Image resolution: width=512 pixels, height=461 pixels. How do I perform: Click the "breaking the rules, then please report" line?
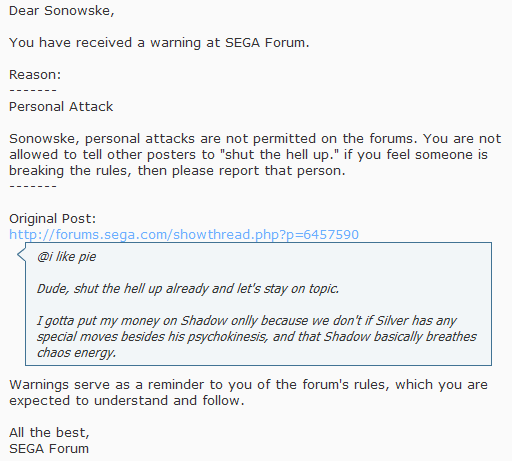click(x=177, y=171)
